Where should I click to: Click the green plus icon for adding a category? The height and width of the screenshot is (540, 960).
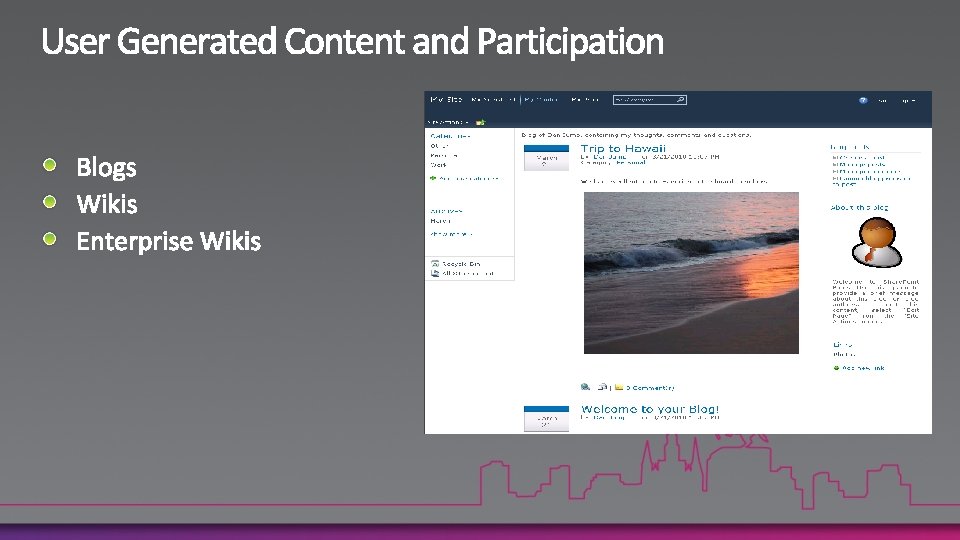[433, 178]
